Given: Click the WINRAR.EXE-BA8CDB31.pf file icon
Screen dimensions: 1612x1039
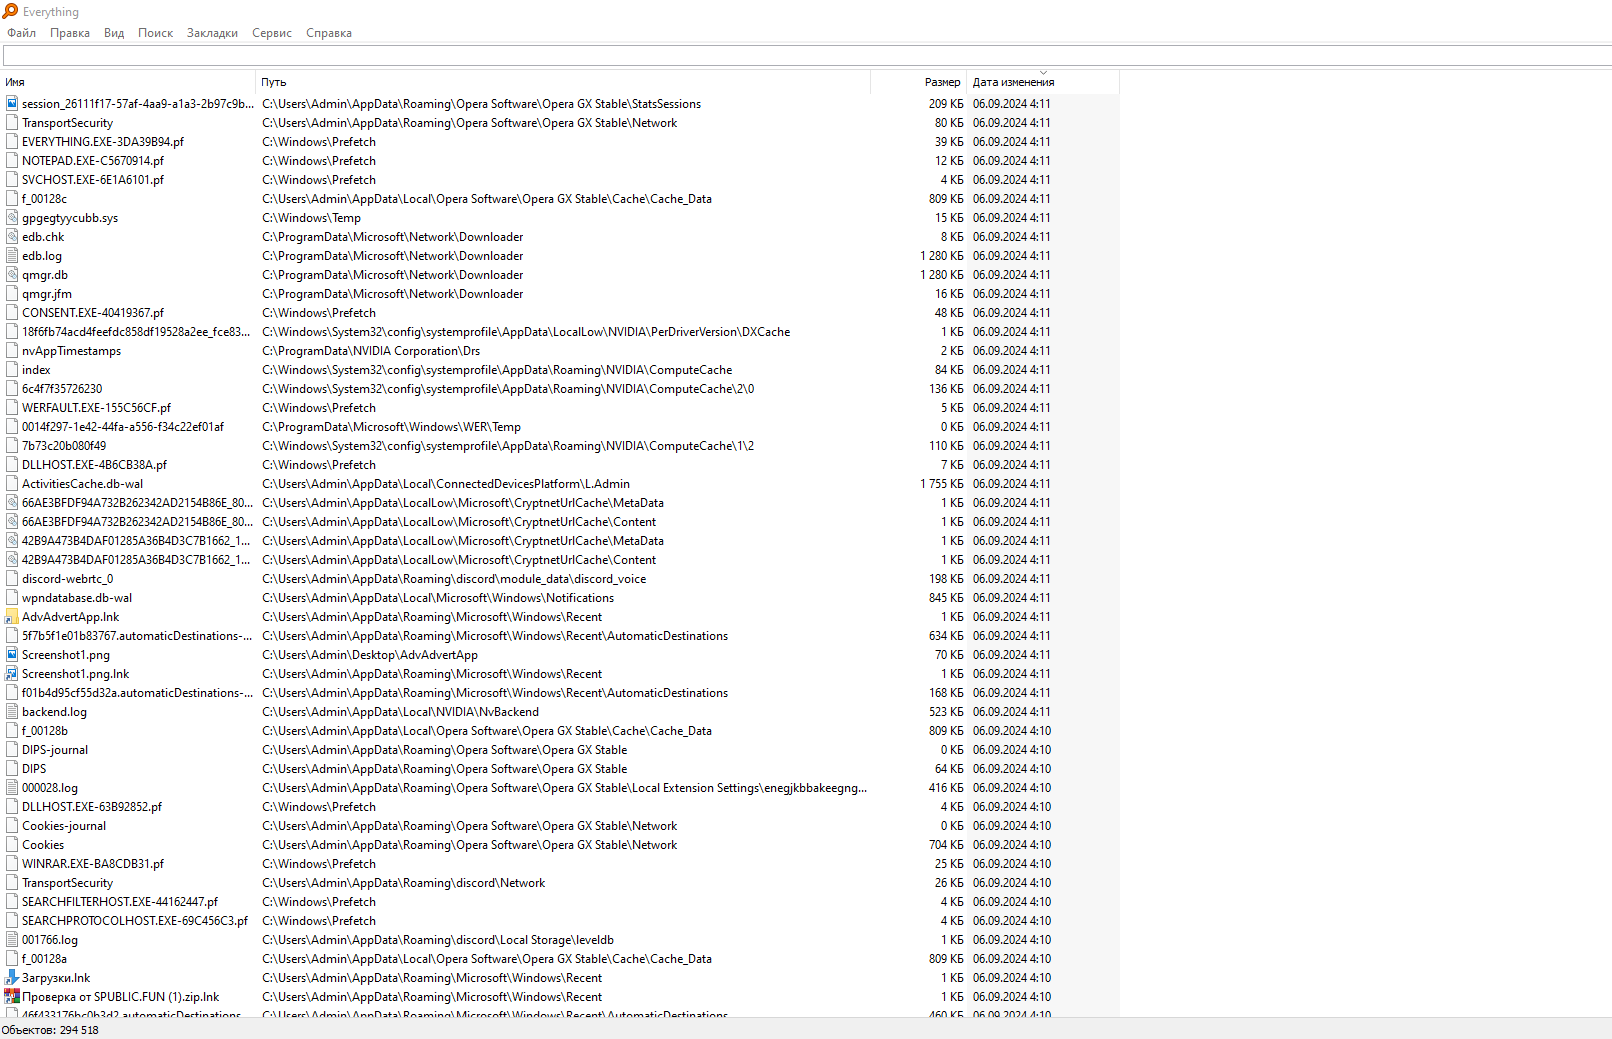Looking at the screenshot, I should (x=12, y=863).
